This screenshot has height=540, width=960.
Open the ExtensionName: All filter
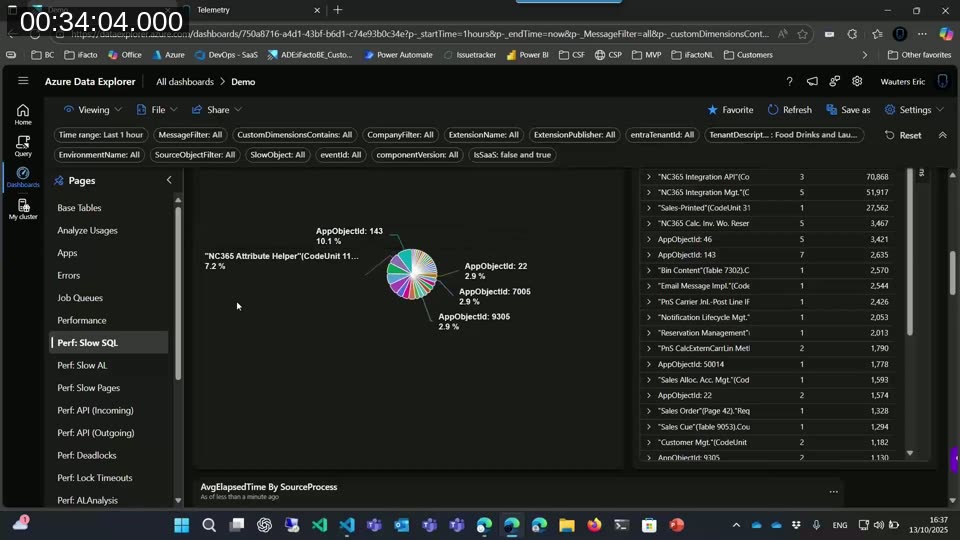click(483, 135)
